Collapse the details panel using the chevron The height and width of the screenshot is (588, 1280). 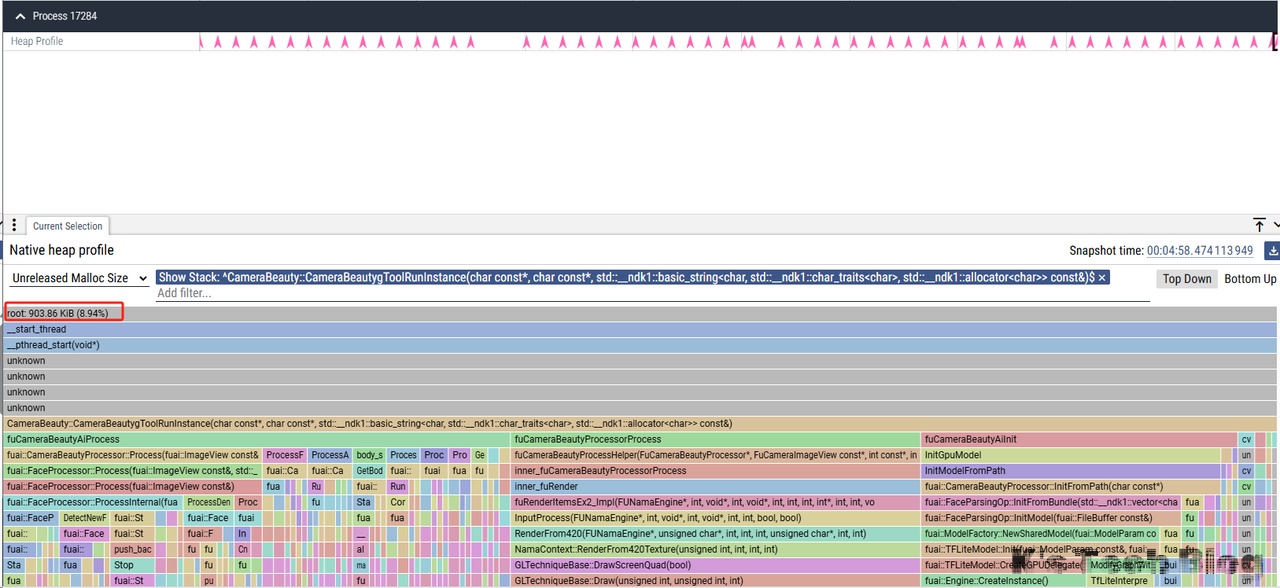coord(1276,226)
